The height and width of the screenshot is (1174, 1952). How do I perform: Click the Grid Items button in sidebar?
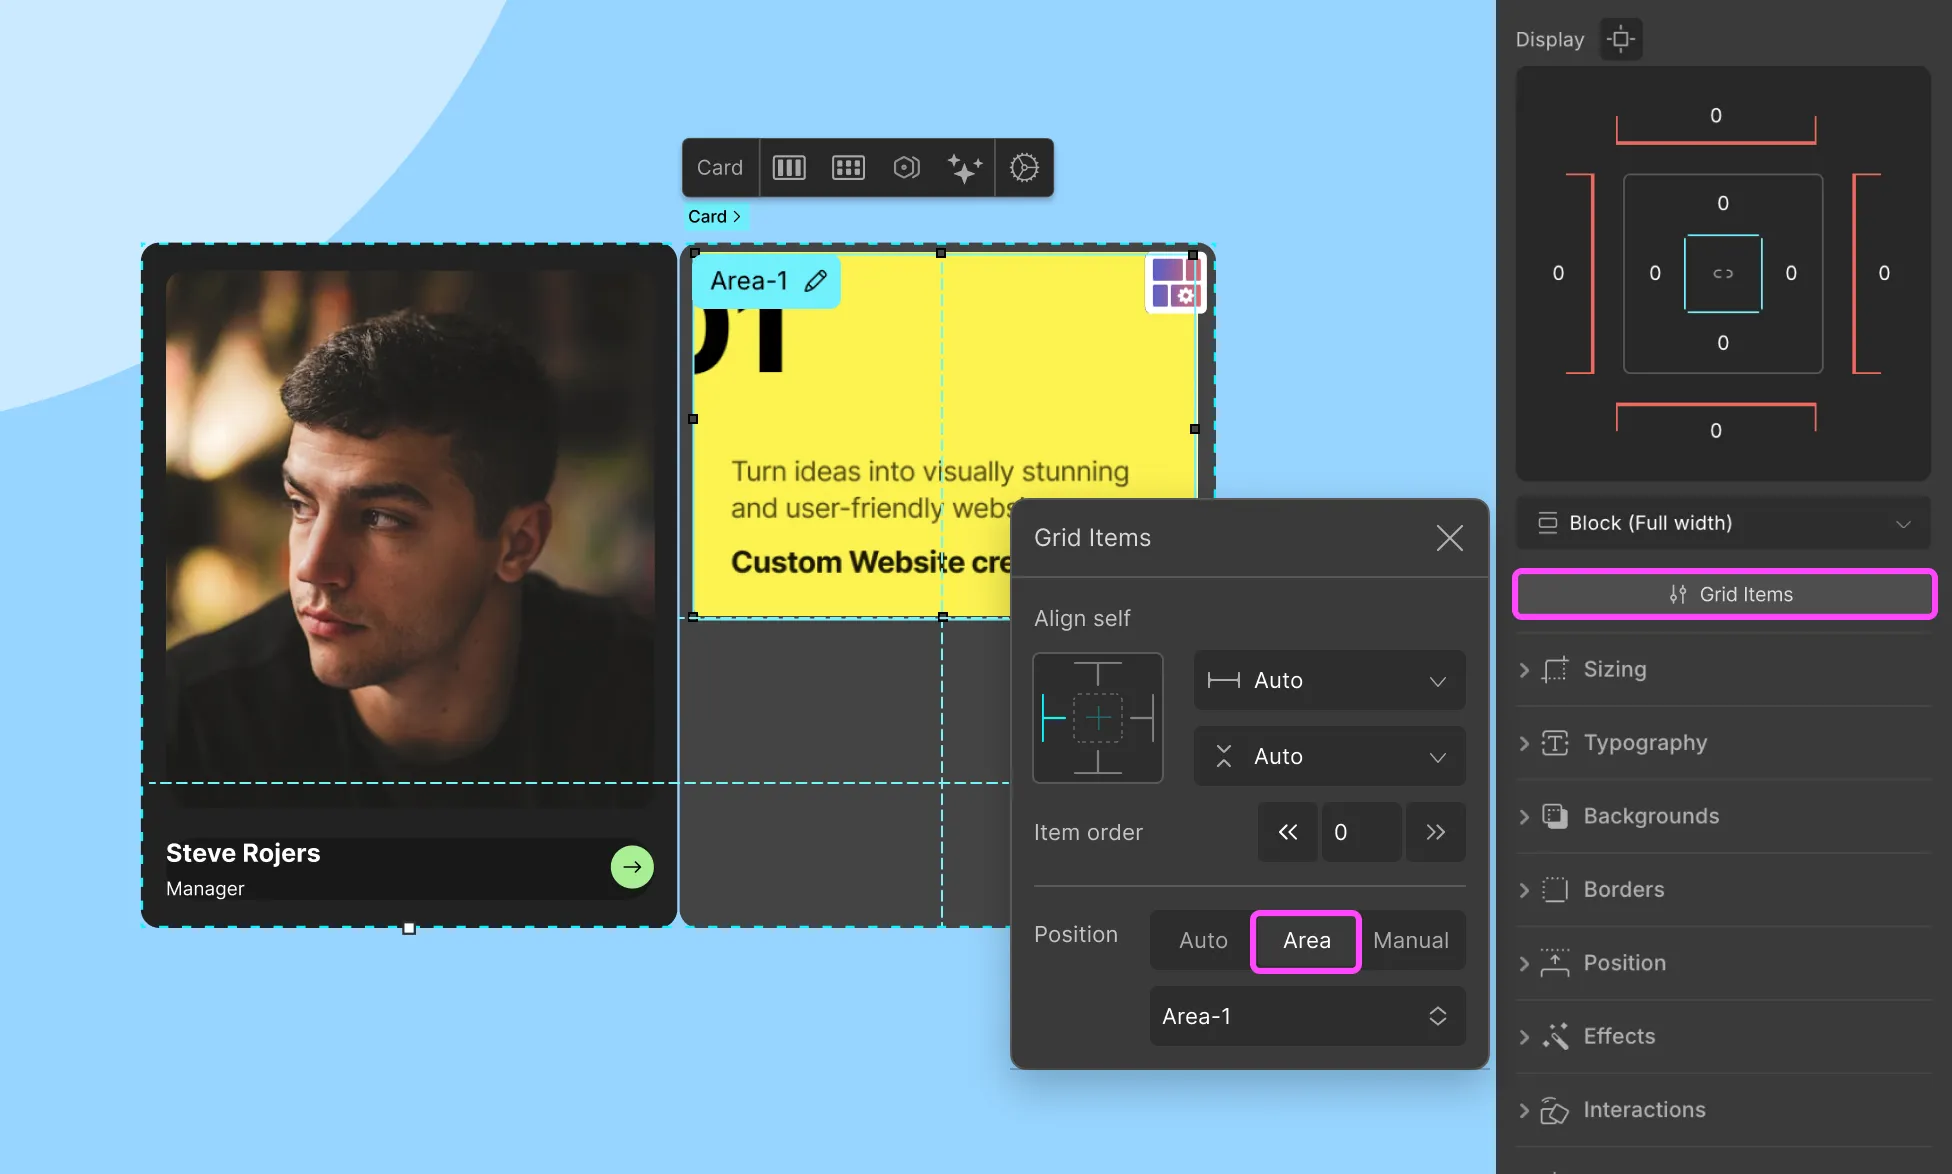coord(1725,594)
